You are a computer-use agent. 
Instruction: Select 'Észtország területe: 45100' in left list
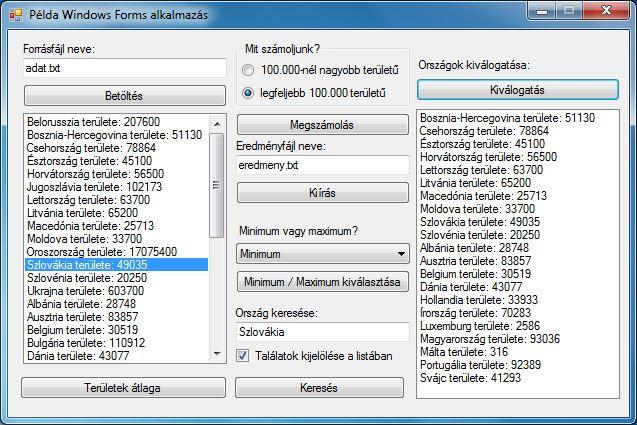(x=117, y=161)
